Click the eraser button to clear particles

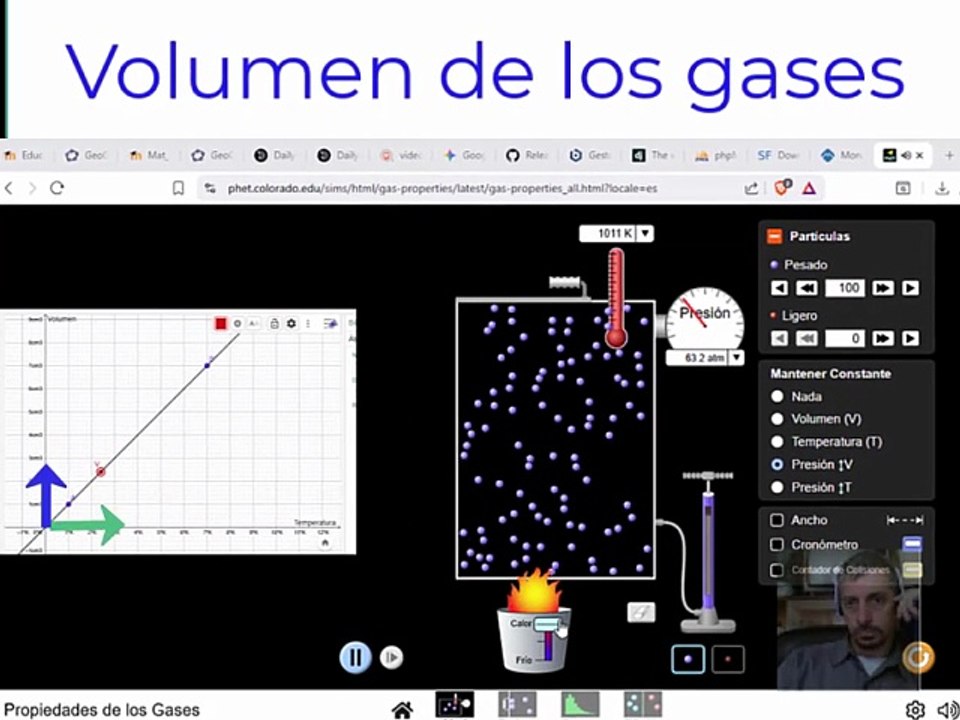pos(641,612)
